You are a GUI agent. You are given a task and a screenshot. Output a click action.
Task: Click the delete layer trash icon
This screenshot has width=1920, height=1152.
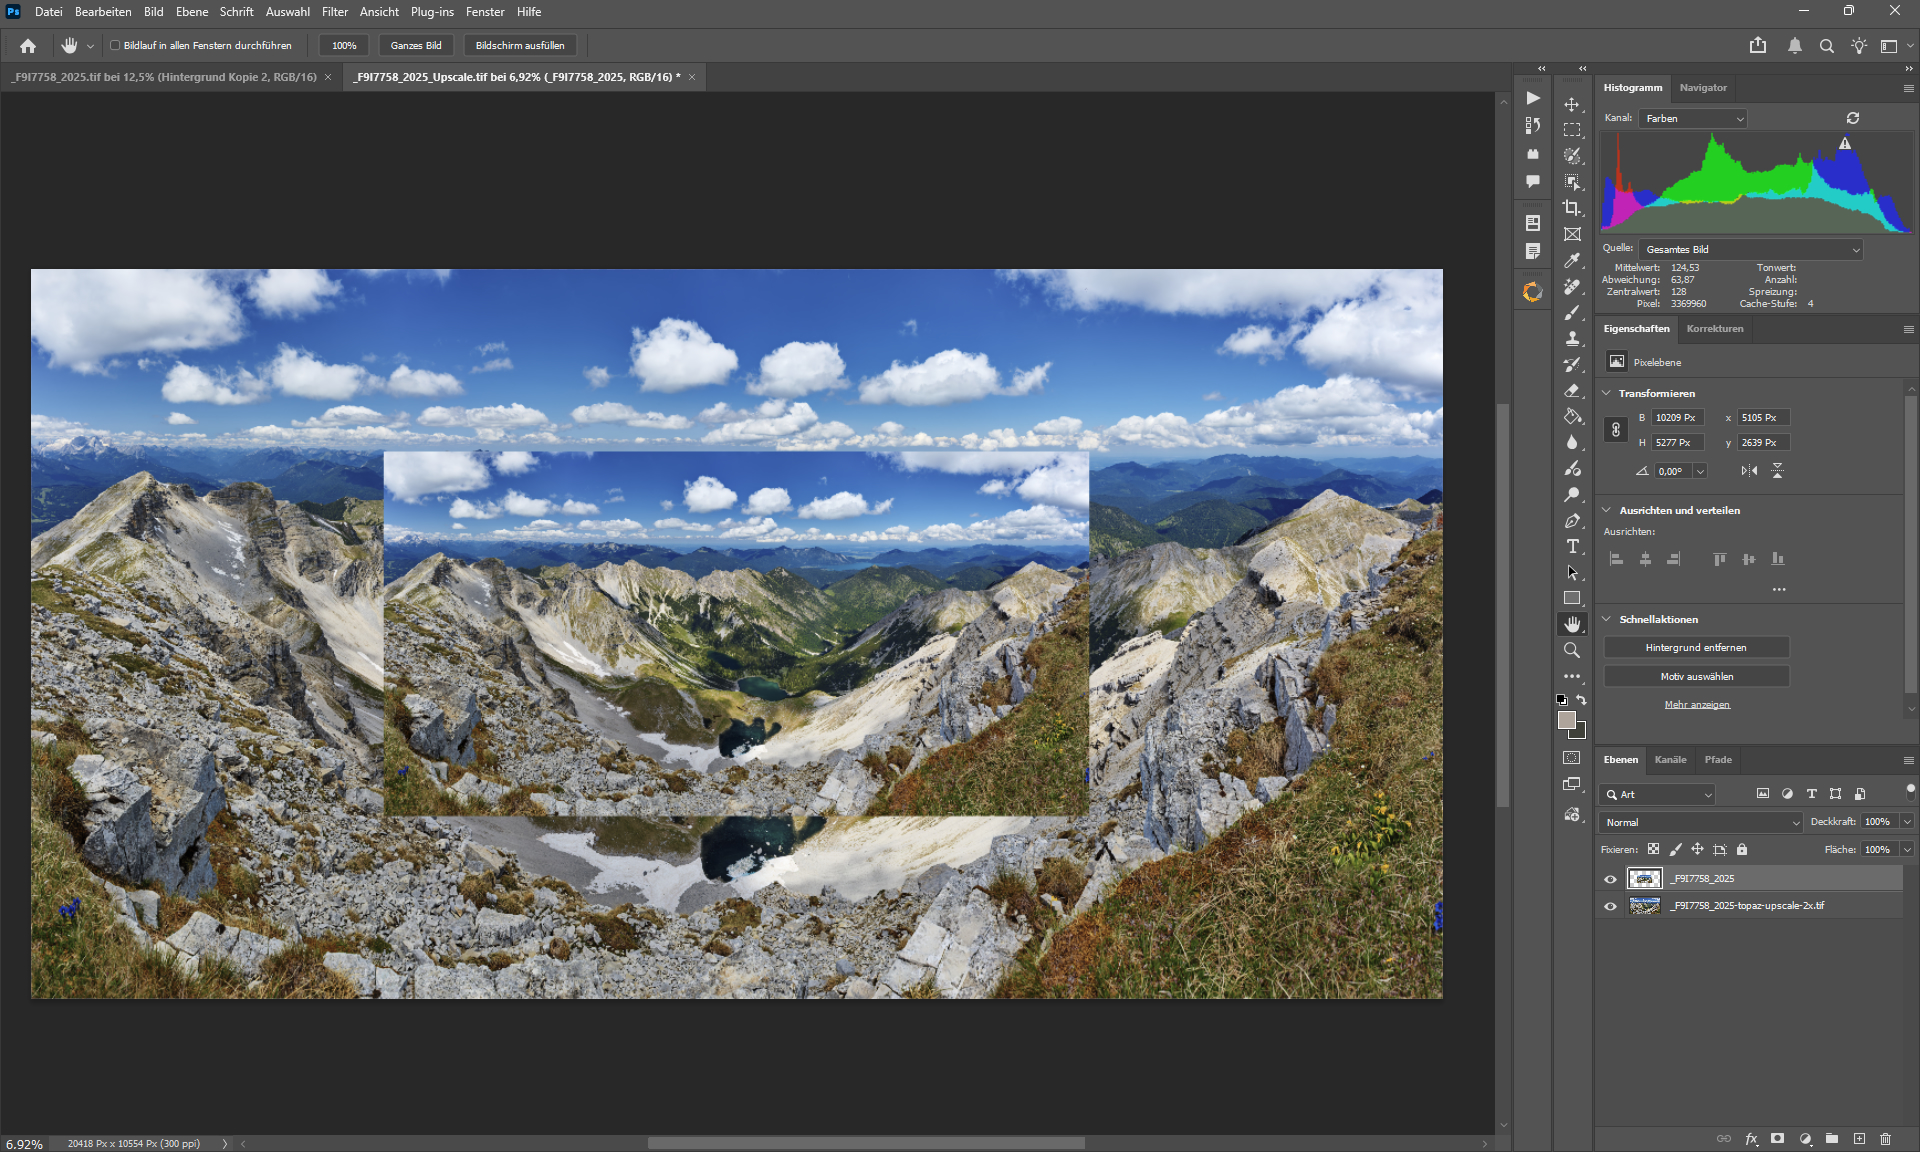1885,1139
